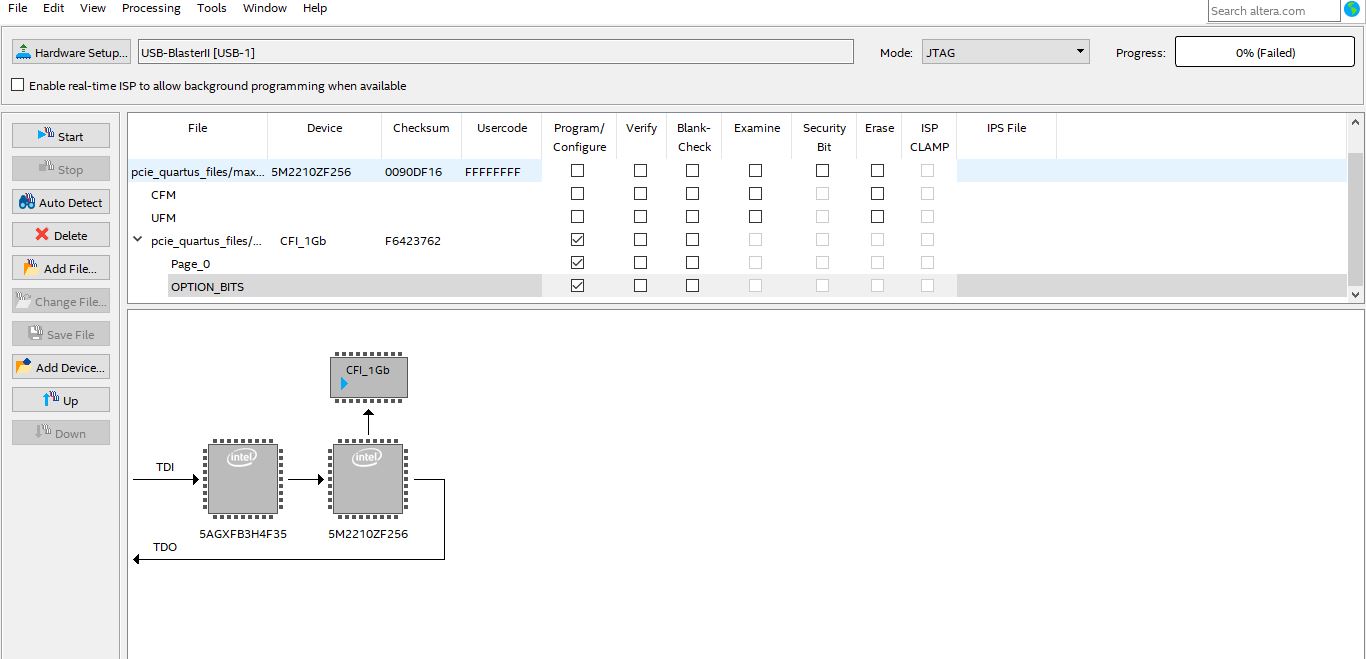Click the Progress bar showing 0% (Failed)

coord(1264,52)
